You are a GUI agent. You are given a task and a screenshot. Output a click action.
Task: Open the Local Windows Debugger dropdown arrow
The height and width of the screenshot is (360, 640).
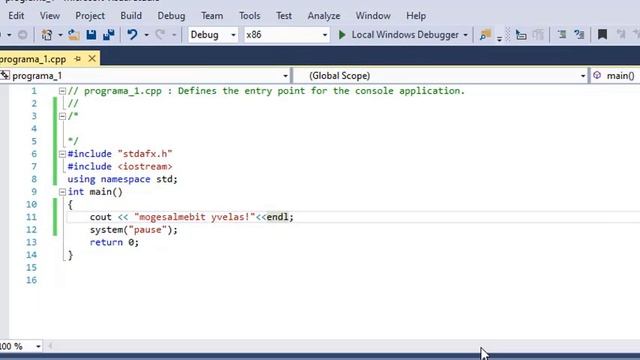[465, 35]
